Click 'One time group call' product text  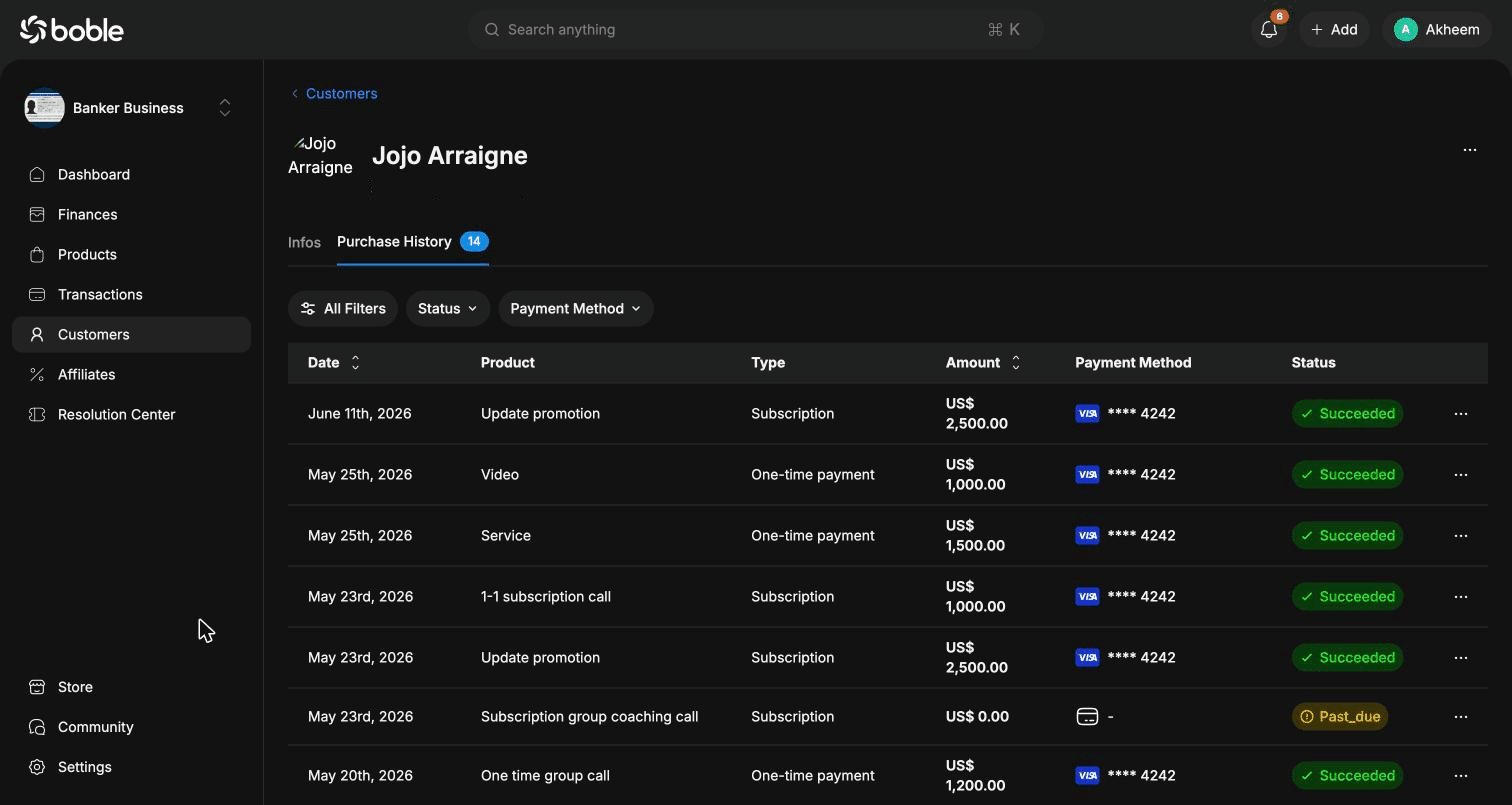(x=545, y=776)
